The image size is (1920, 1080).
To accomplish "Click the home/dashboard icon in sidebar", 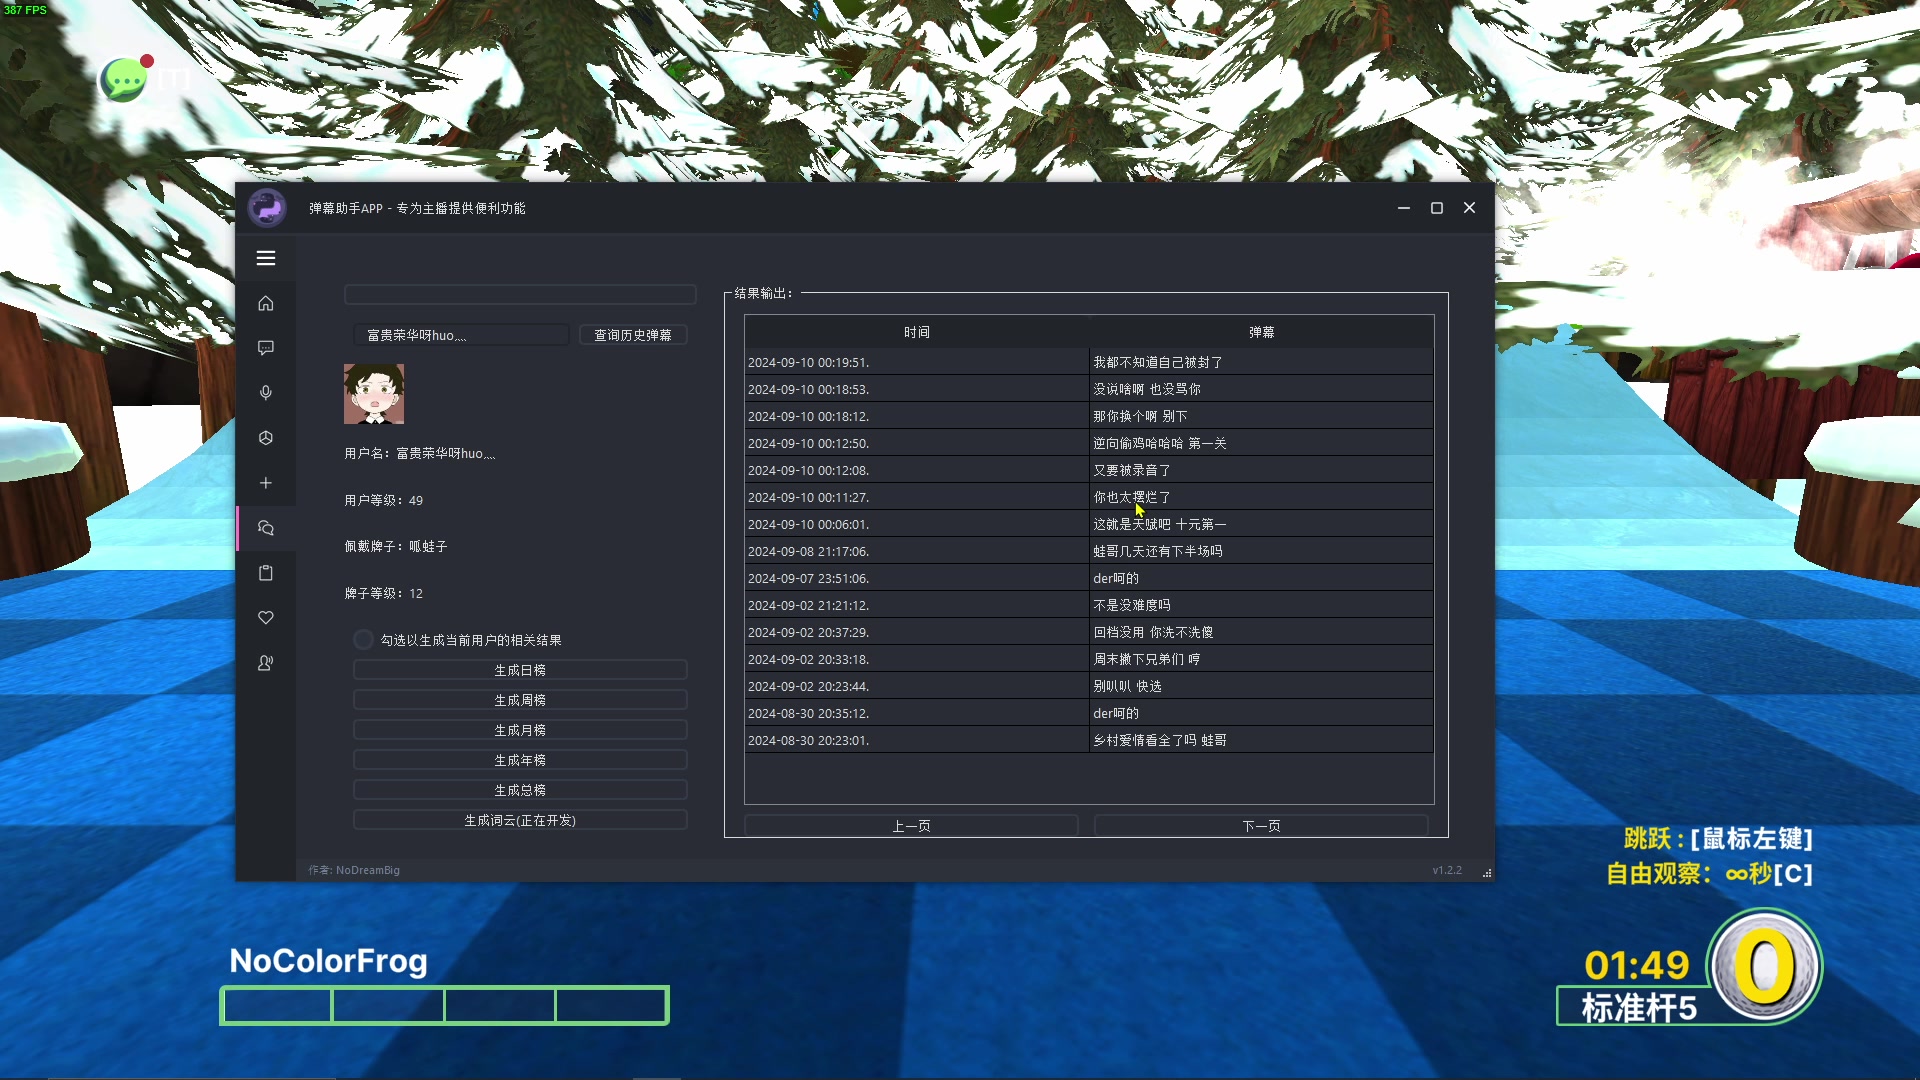I will click(266, 302).
